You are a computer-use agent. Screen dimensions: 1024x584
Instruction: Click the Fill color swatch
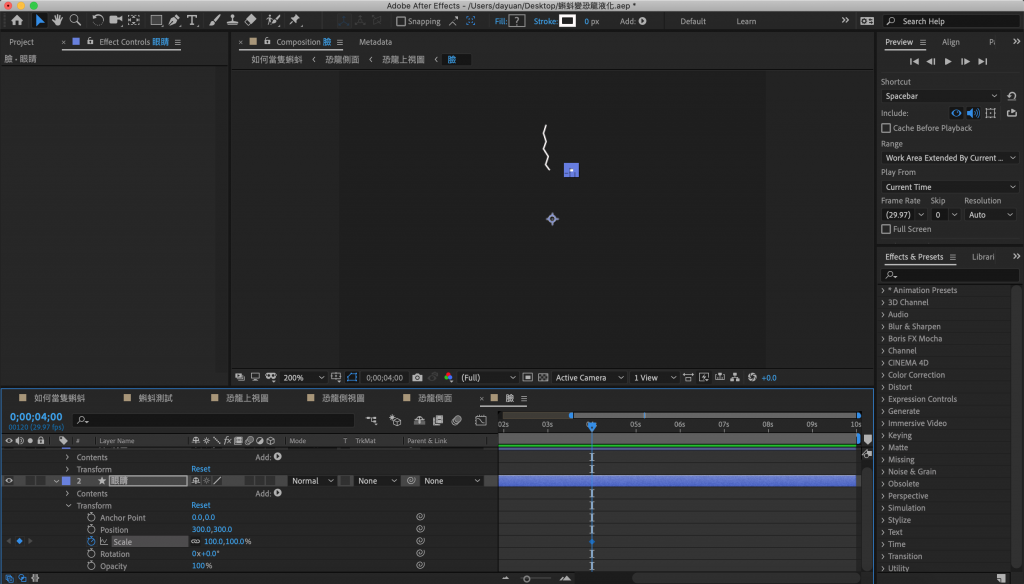coord(517,21)
